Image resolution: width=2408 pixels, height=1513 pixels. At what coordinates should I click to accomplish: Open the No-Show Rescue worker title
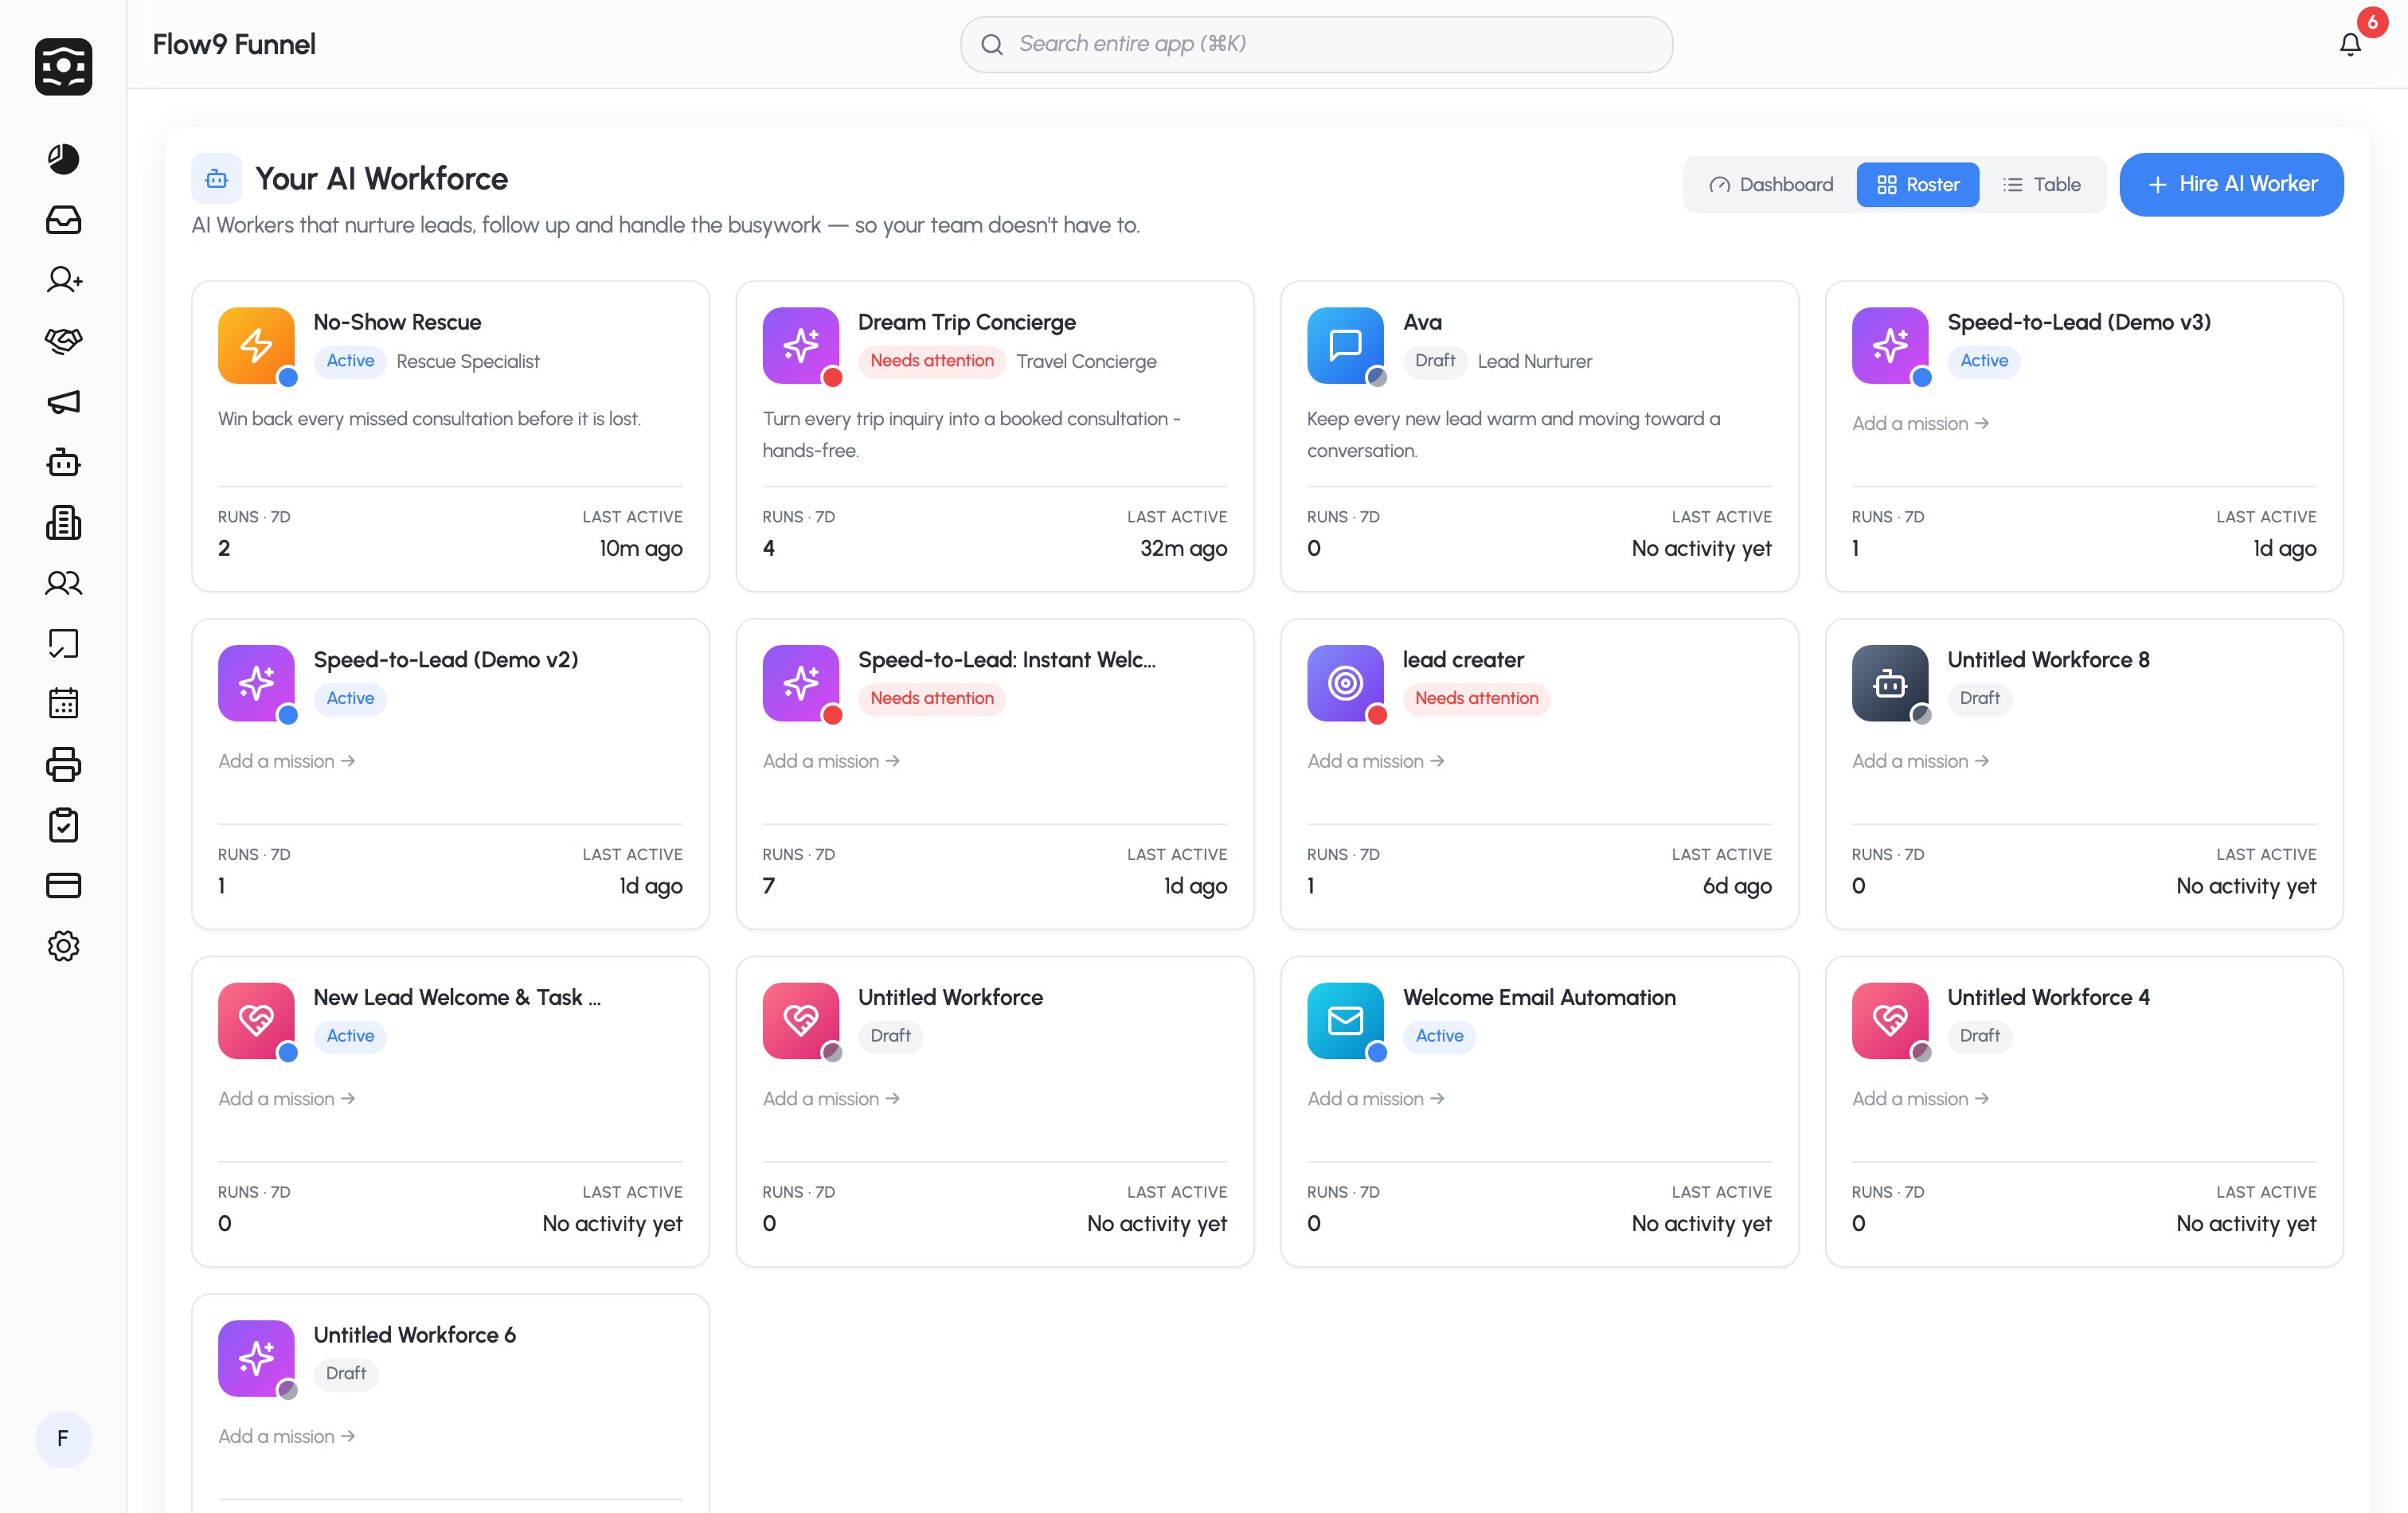pyautogui.click(x=397, y=322)
